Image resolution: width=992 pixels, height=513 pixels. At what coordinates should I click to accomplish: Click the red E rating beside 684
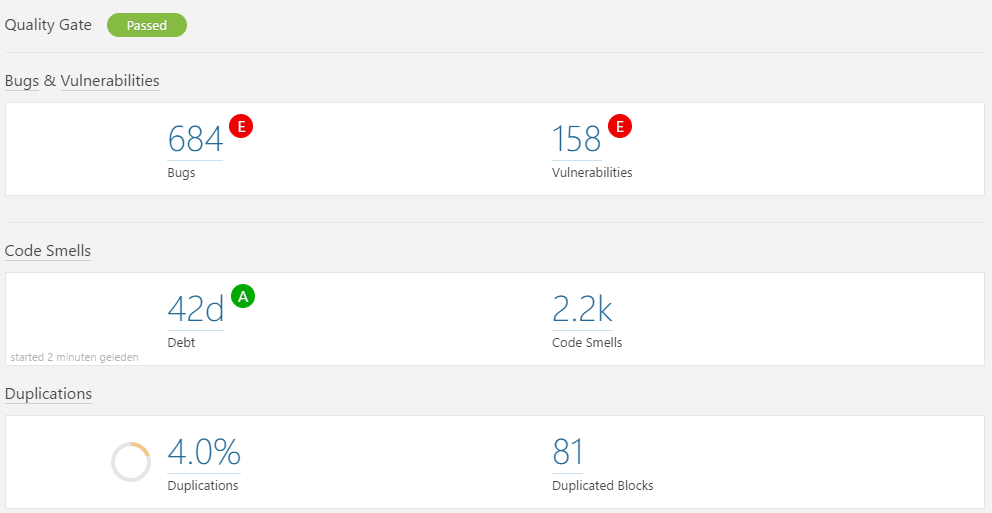pos(241,126)
